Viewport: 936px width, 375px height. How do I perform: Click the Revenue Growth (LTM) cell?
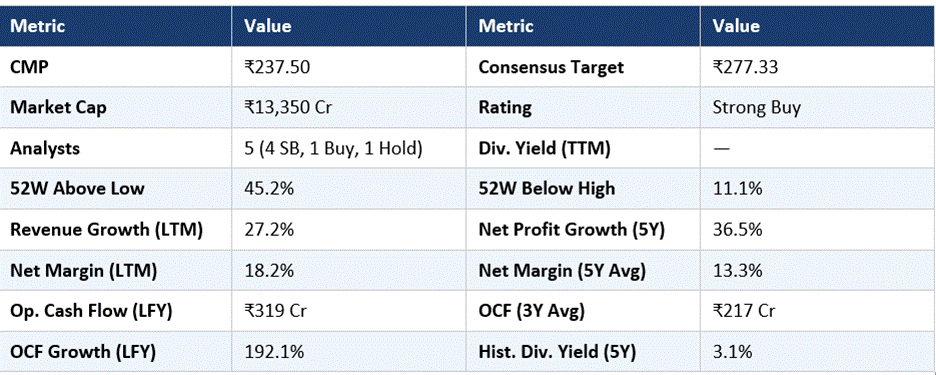pos(116,229)
